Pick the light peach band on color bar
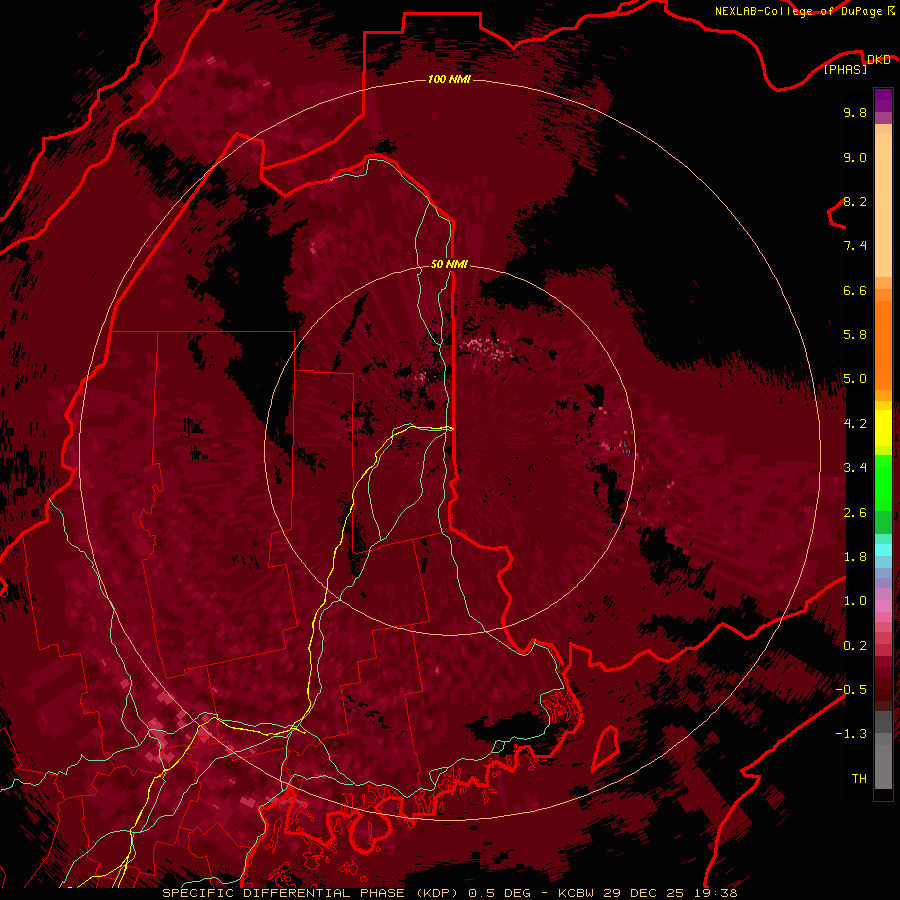The image size is (900, 900). coord(883,205)
